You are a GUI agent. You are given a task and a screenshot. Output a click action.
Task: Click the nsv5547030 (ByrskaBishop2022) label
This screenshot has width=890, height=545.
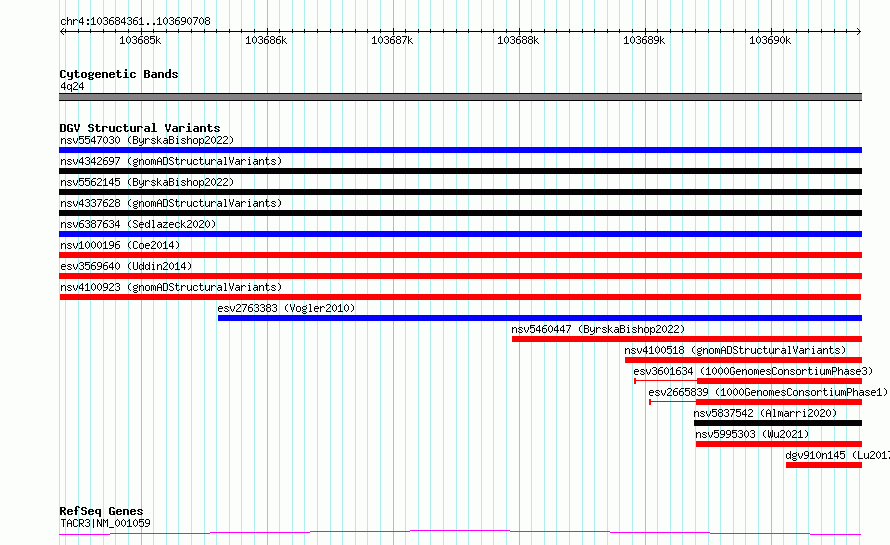point(147,140)
